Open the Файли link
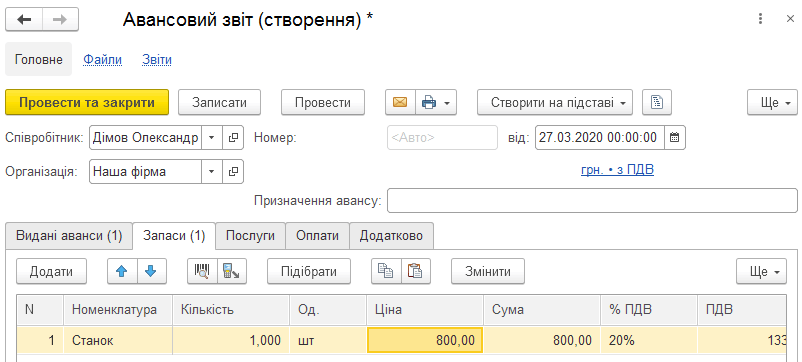The image size is (802, 362). coord(102,60)
